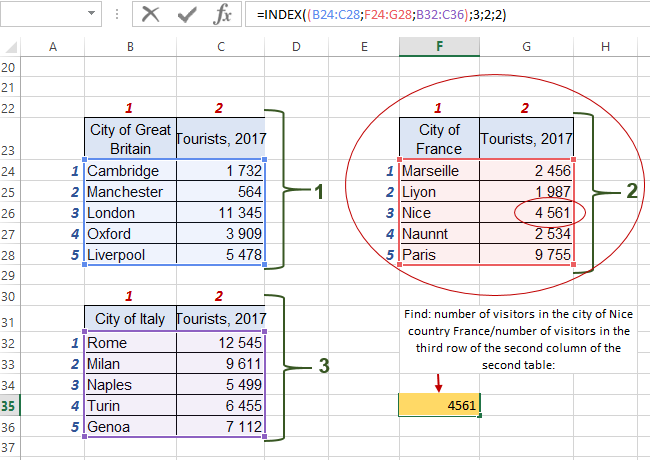
Task: Select row 24 header
Action: (x=10, y=171)
